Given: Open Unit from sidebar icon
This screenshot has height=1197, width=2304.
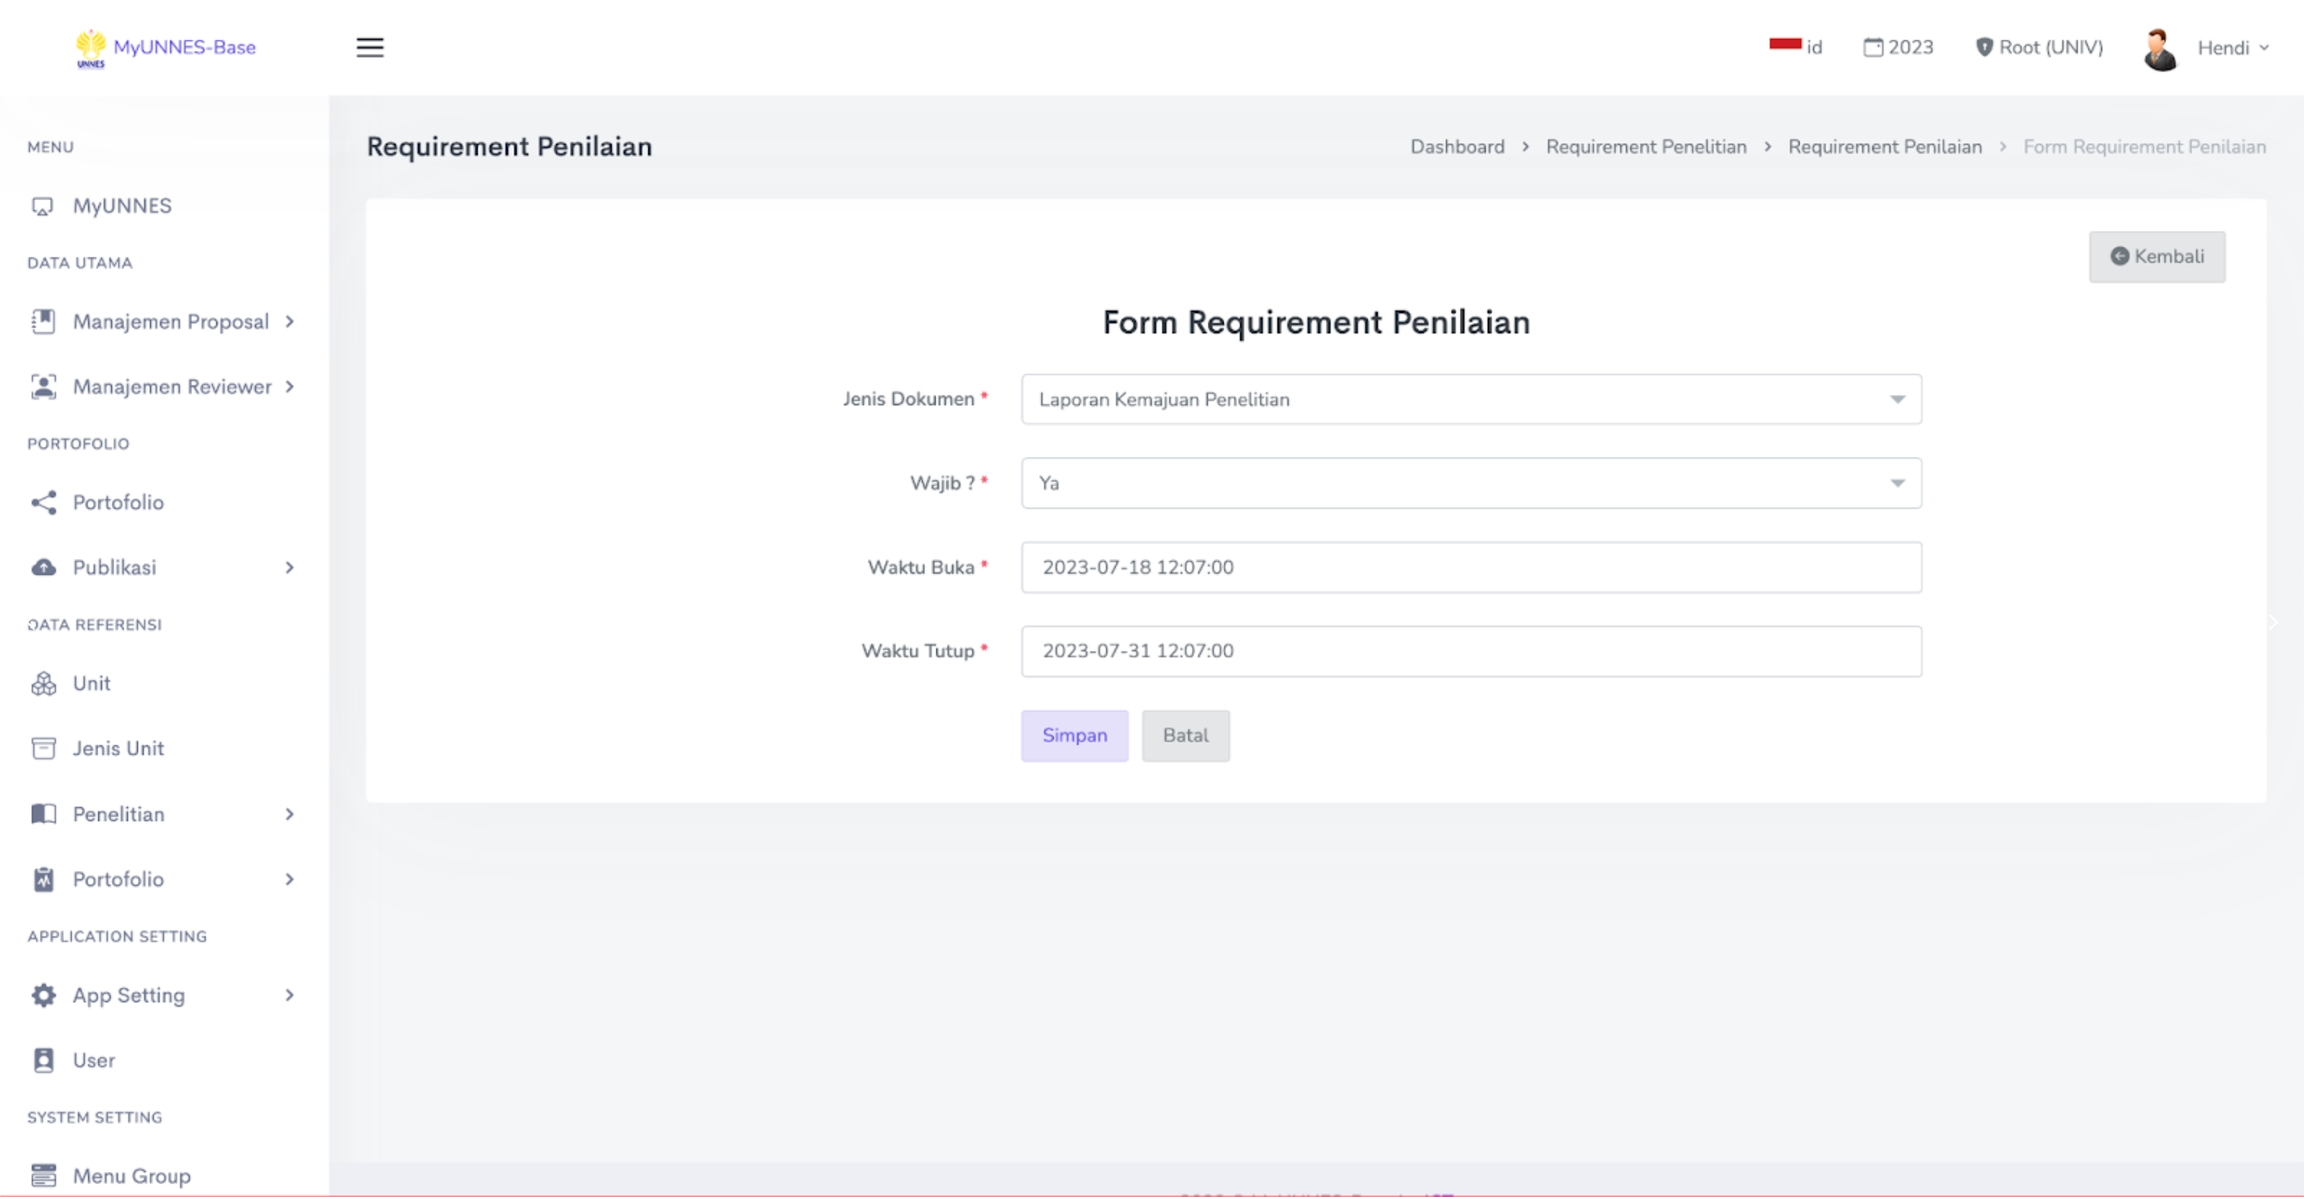Looking at the screenshot, I should point(43,683).
